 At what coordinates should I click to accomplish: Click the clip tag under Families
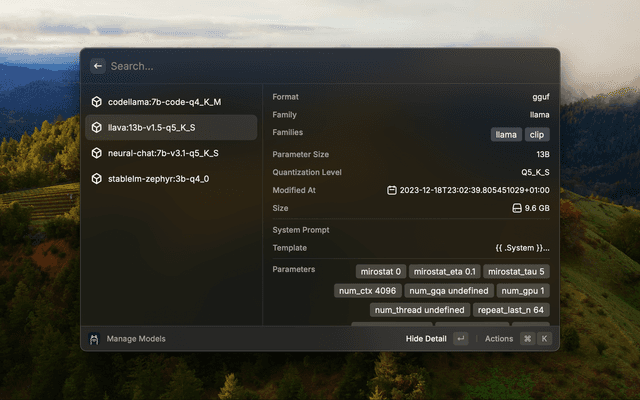(x=537, y=134)
